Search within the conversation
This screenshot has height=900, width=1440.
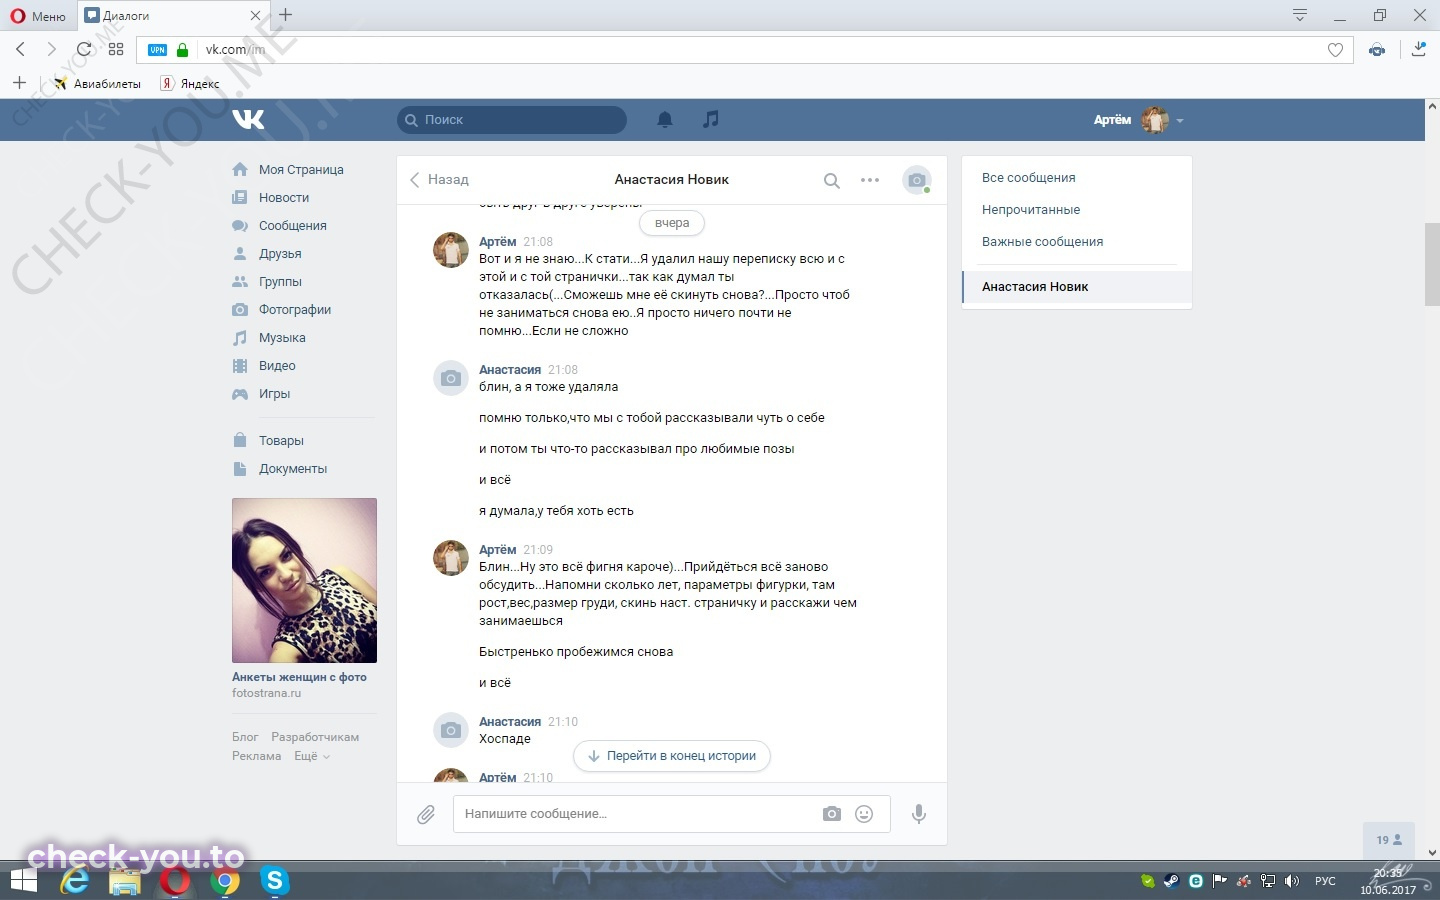pos(831,181)
